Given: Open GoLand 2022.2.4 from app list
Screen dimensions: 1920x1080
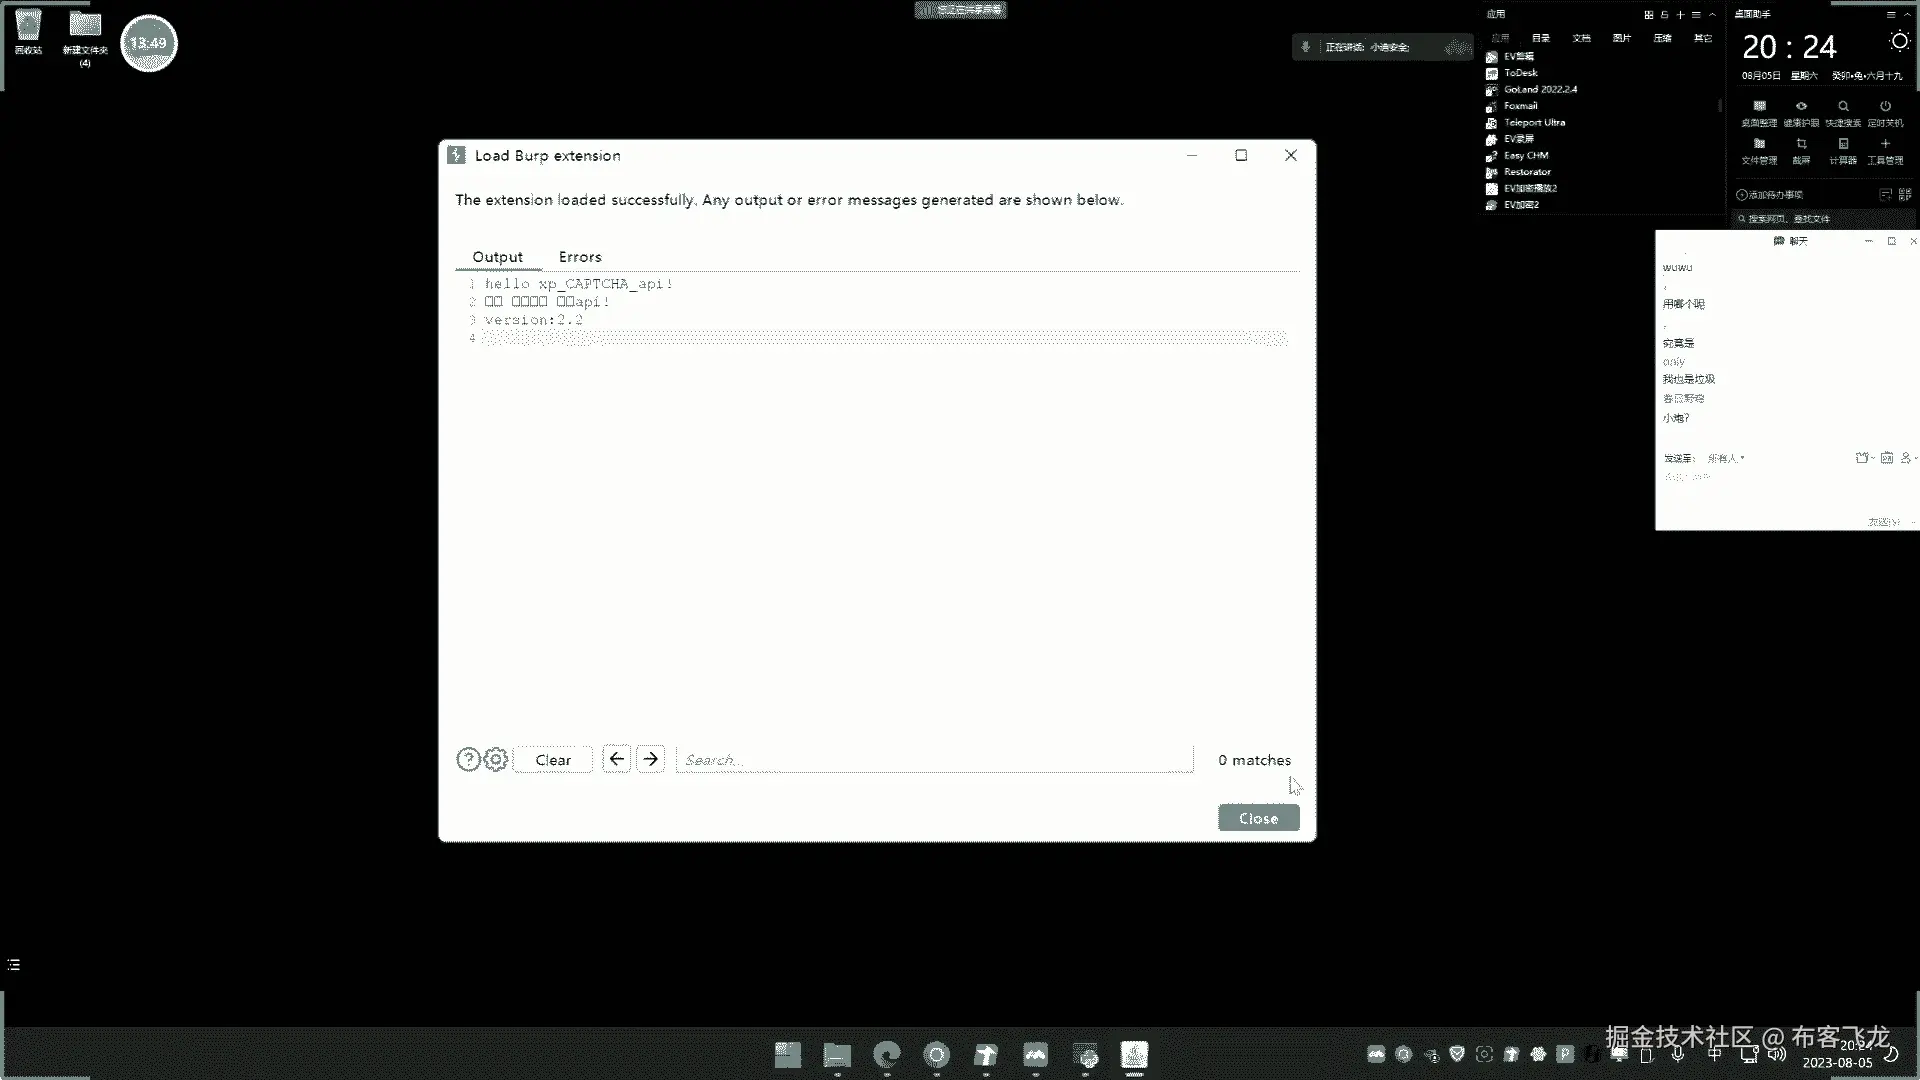Looking at the screenshot, I should pyautogui.click(x=1540, y=89).
